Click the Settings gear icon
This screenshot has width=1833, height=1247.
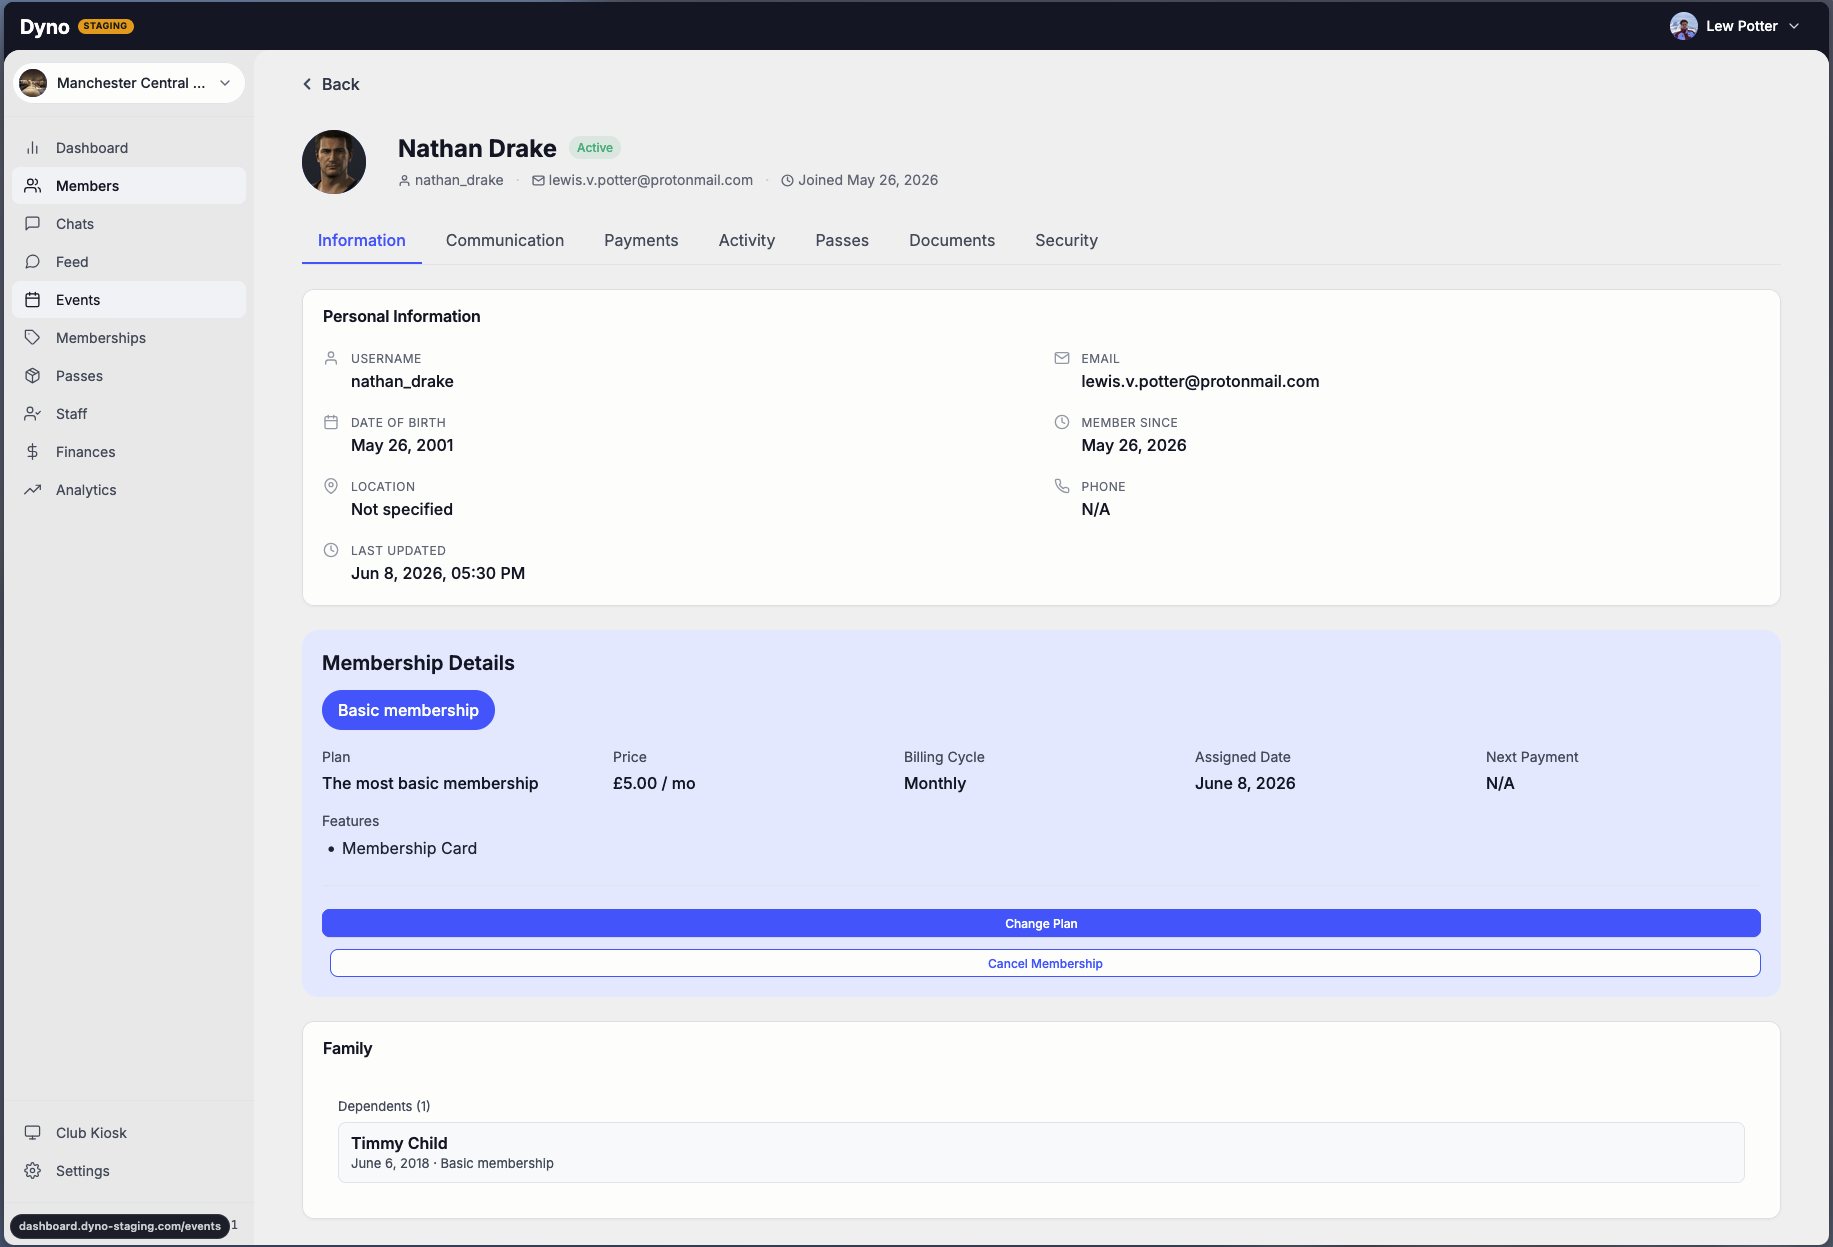point(33,1171)
